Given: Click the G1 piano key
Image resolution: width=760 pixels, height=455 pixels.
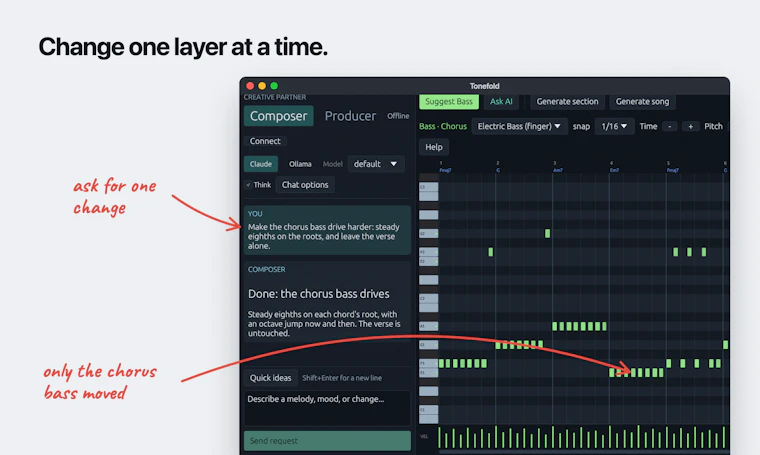Looking at the screenshot, I should click(x=428, y=345).
